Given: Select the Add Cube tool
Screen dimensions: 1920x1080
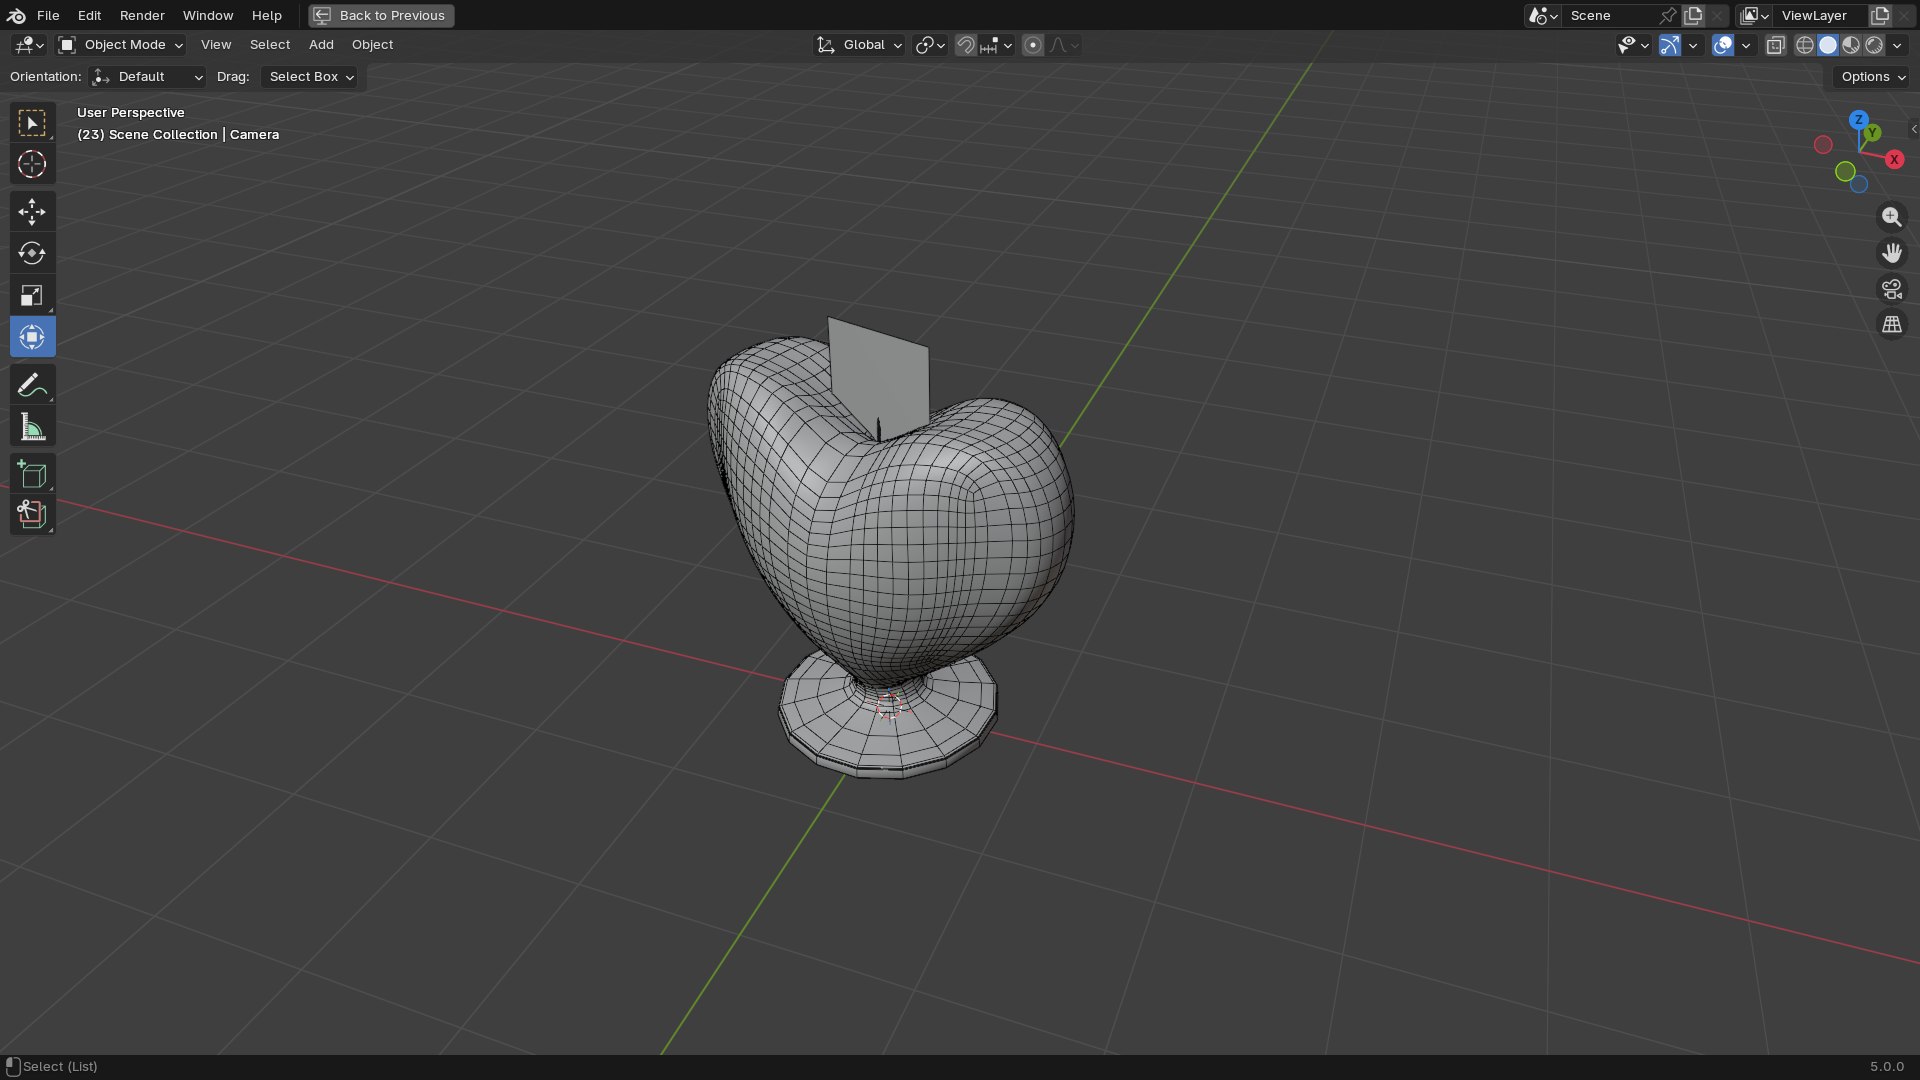Looking at the screenshot, I should coord(32,474).
